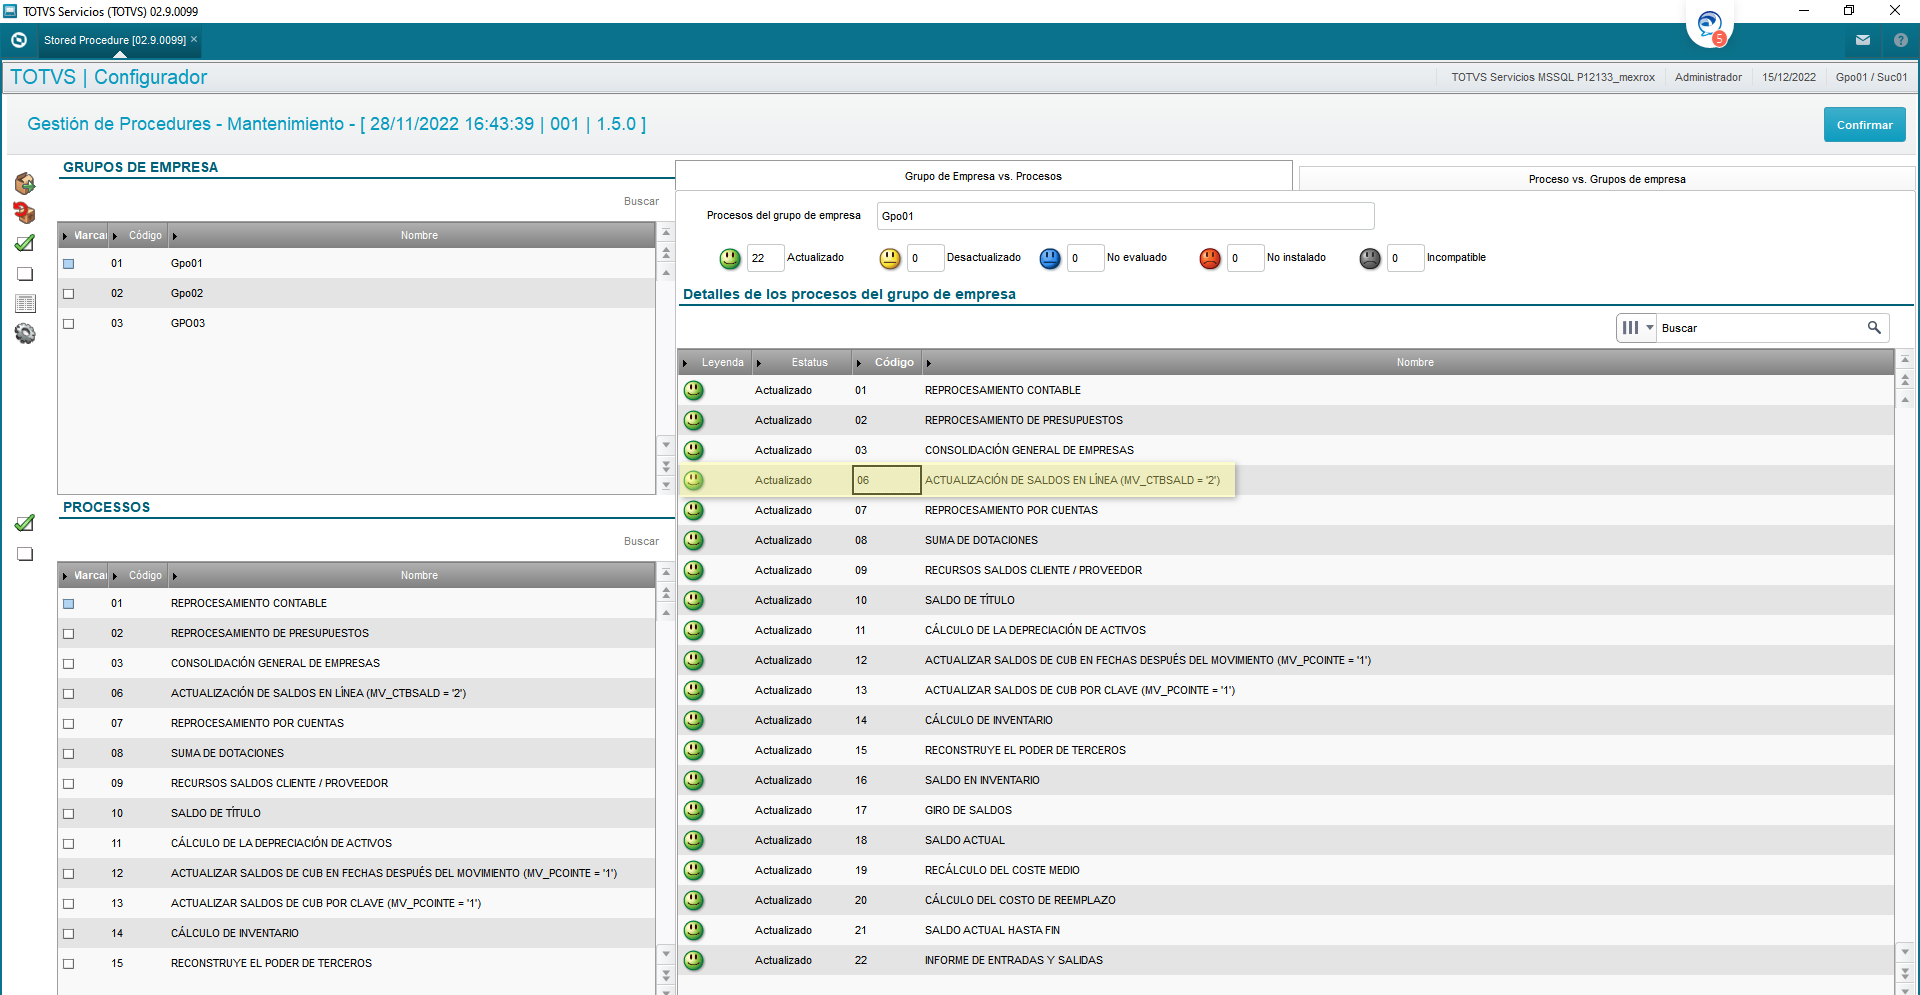Image resolution: width=1920 pixels, height=995 pixels.
Task: Toggle checkbox for process 02 REPROCESAMIENTO DE PRESUPUESTOS
Action: click(69, 634)
